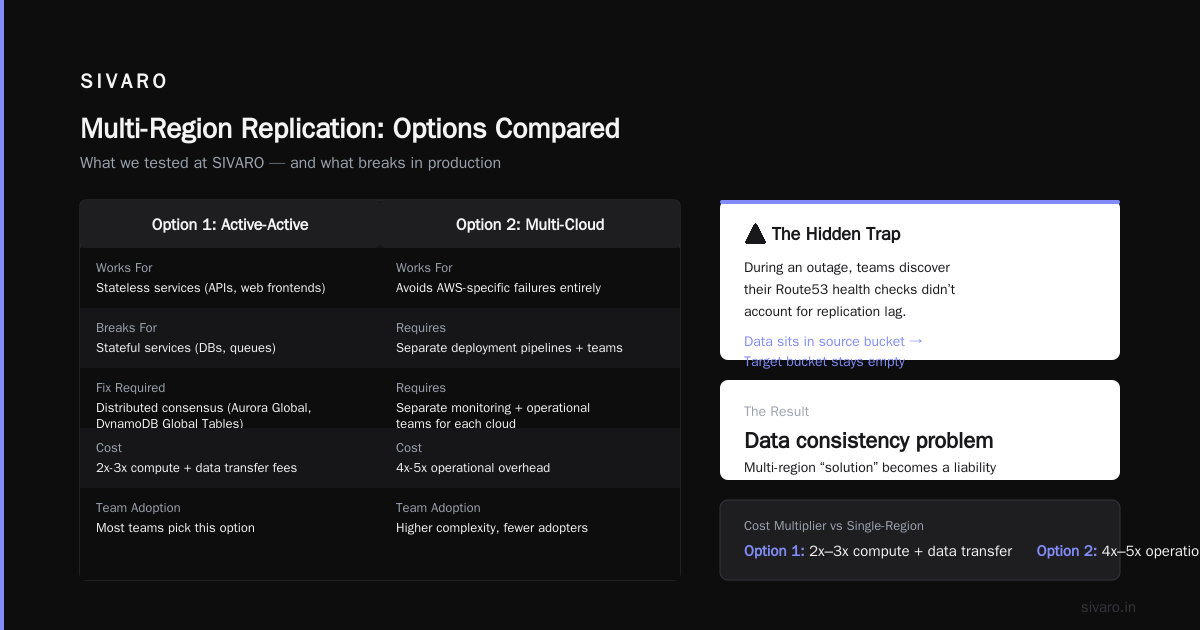Viewport: 1200px width, 630px height.
Task: Select the 4x-5x operational overhead cell
Action: pos(530,458)
